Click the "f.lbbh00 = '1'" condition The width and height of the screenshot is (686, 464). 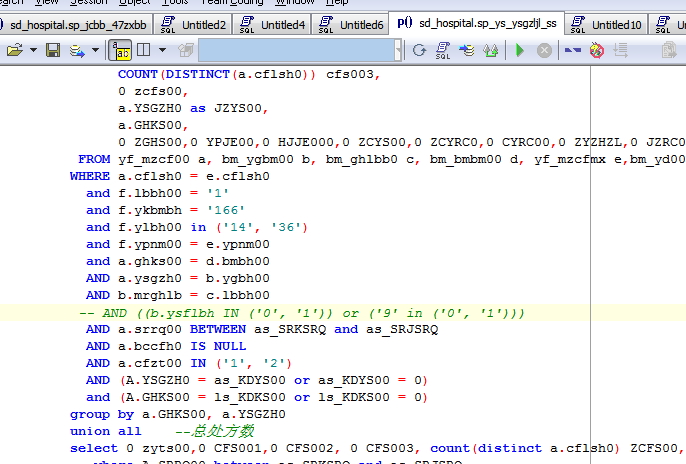[173, 193]
